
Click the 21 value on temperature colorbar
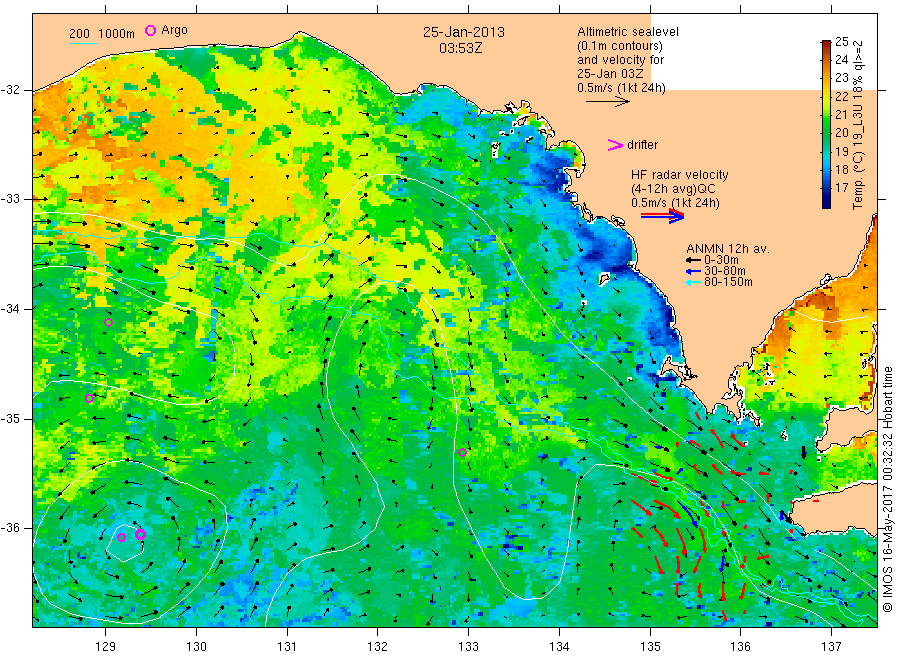click(x=841, y=114)
